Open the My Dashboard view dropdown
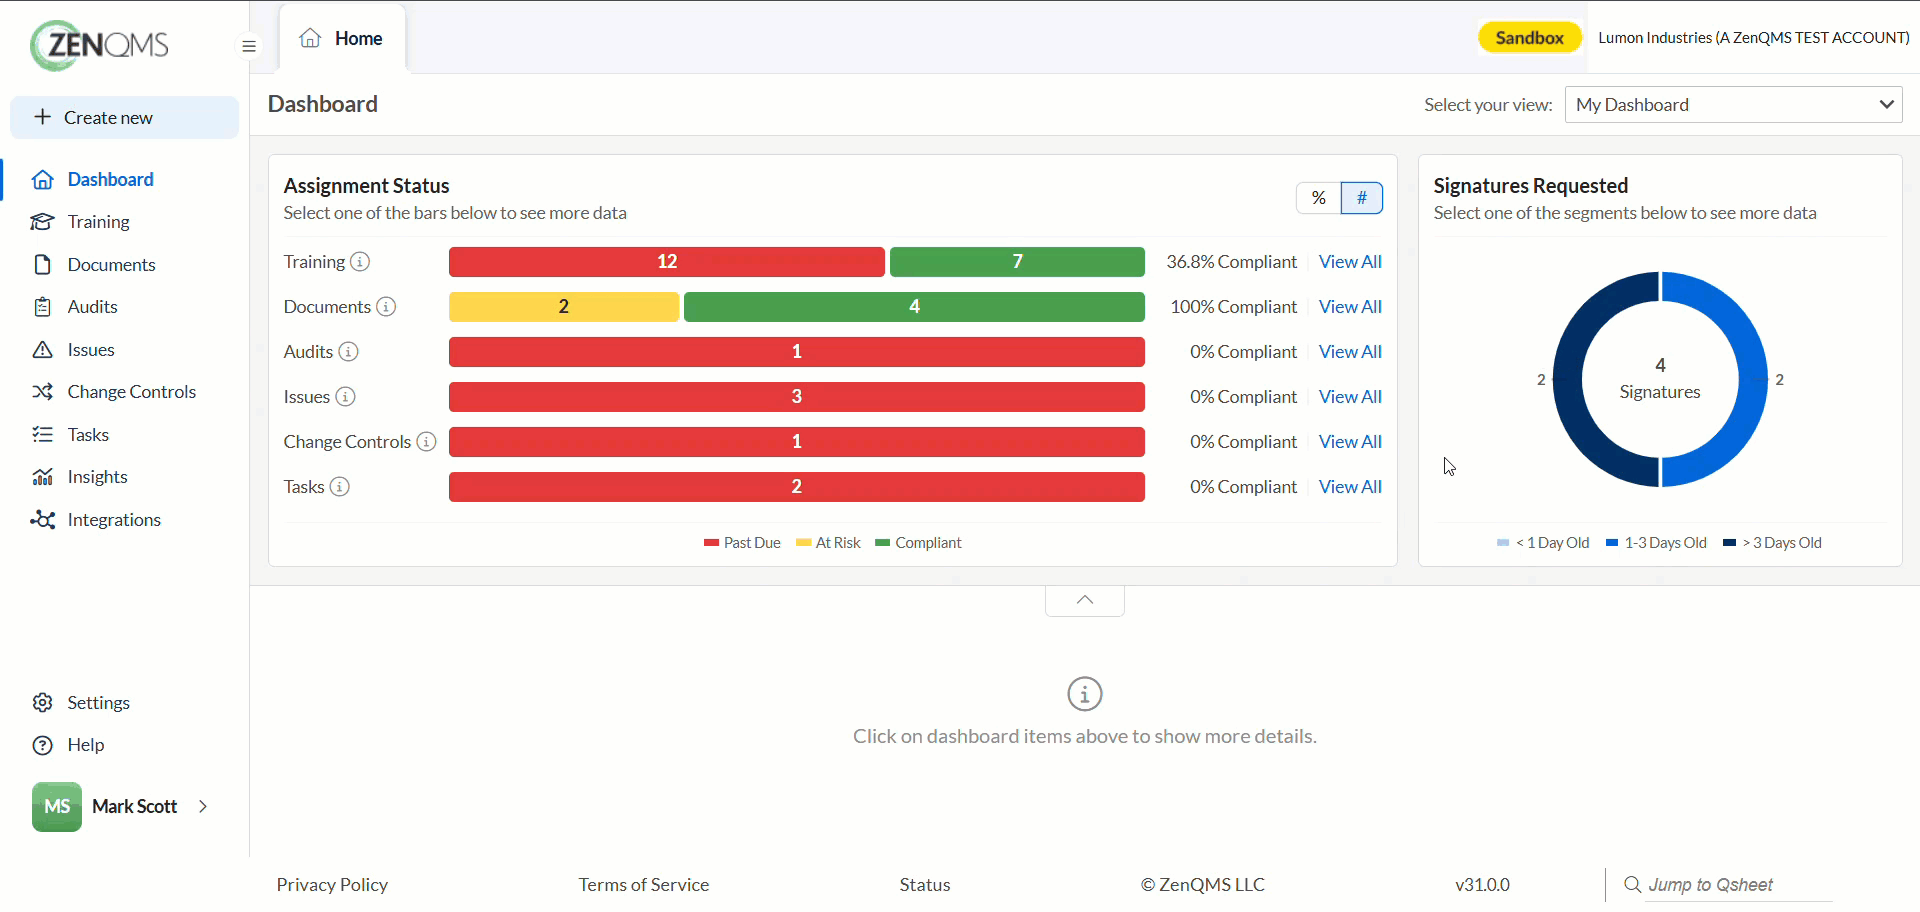The image size is (1920, 912). pos(1733,105)
